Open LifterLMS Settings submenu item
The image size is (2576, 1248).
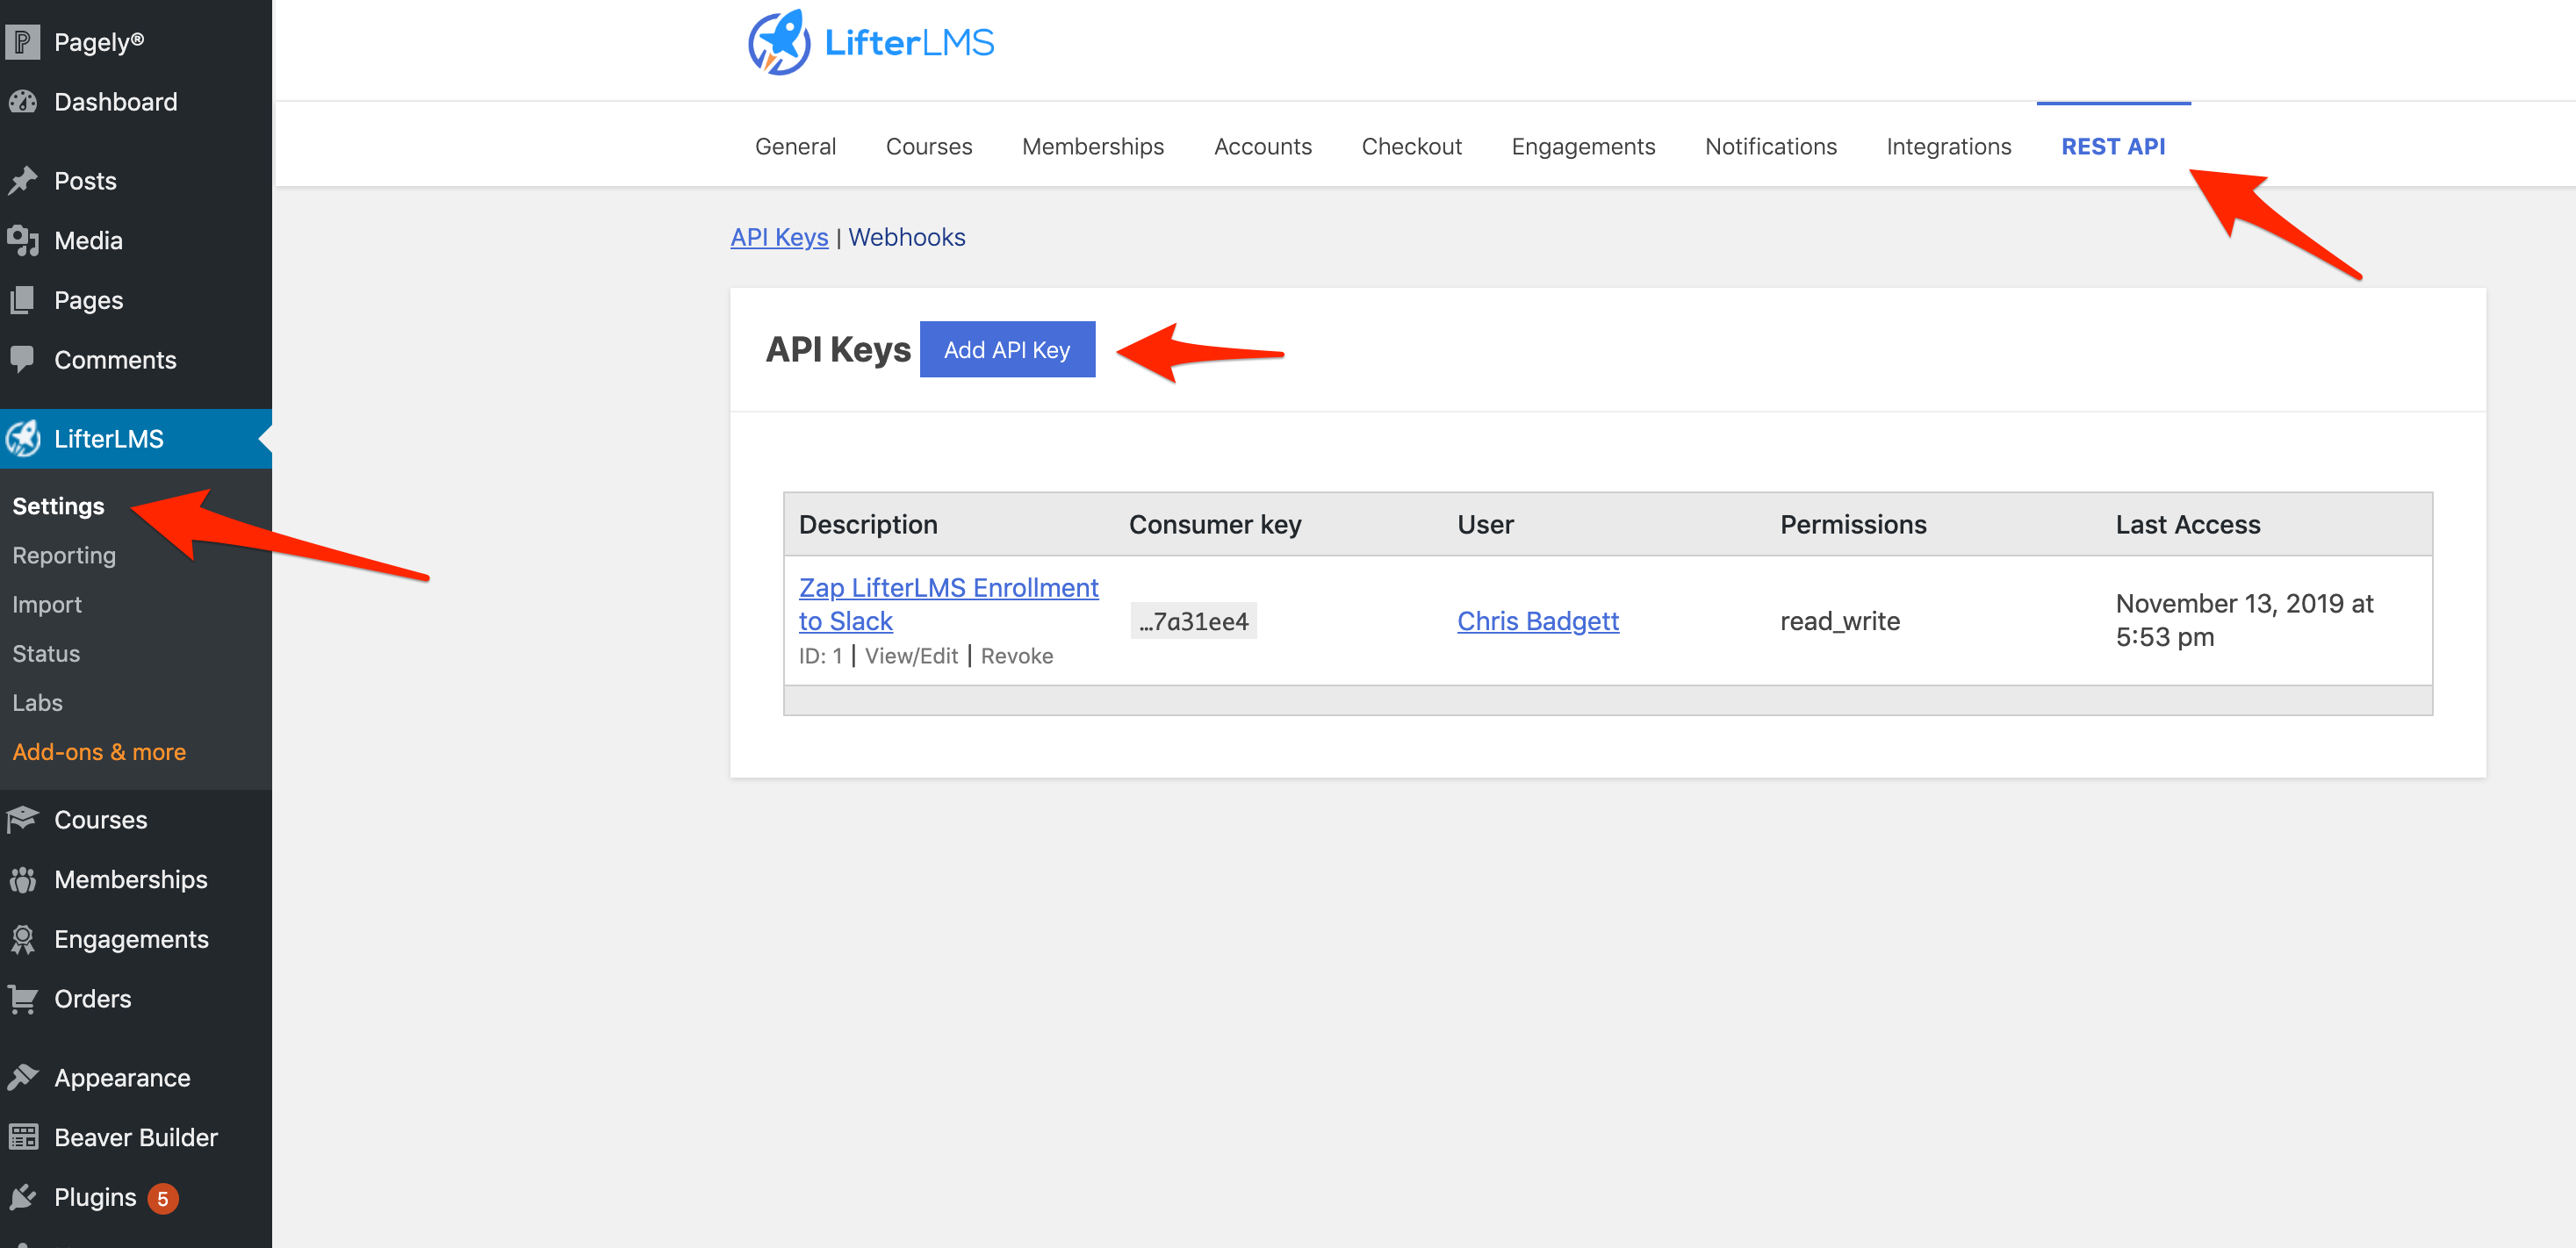coord(58,506)
